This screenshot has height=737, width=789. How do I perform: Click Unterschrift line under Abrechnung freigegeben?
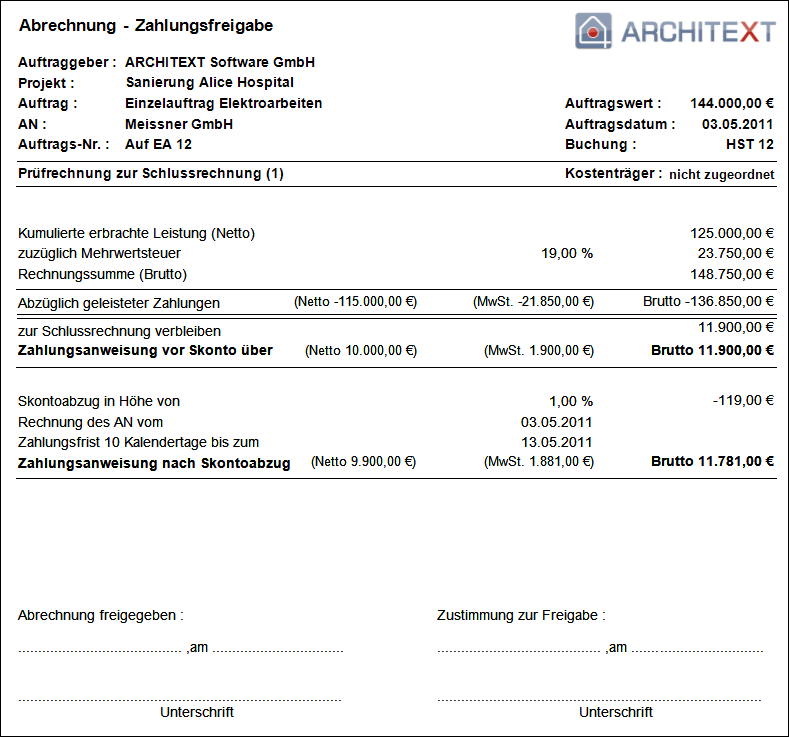pyautogui.click(x=180, y=700)
